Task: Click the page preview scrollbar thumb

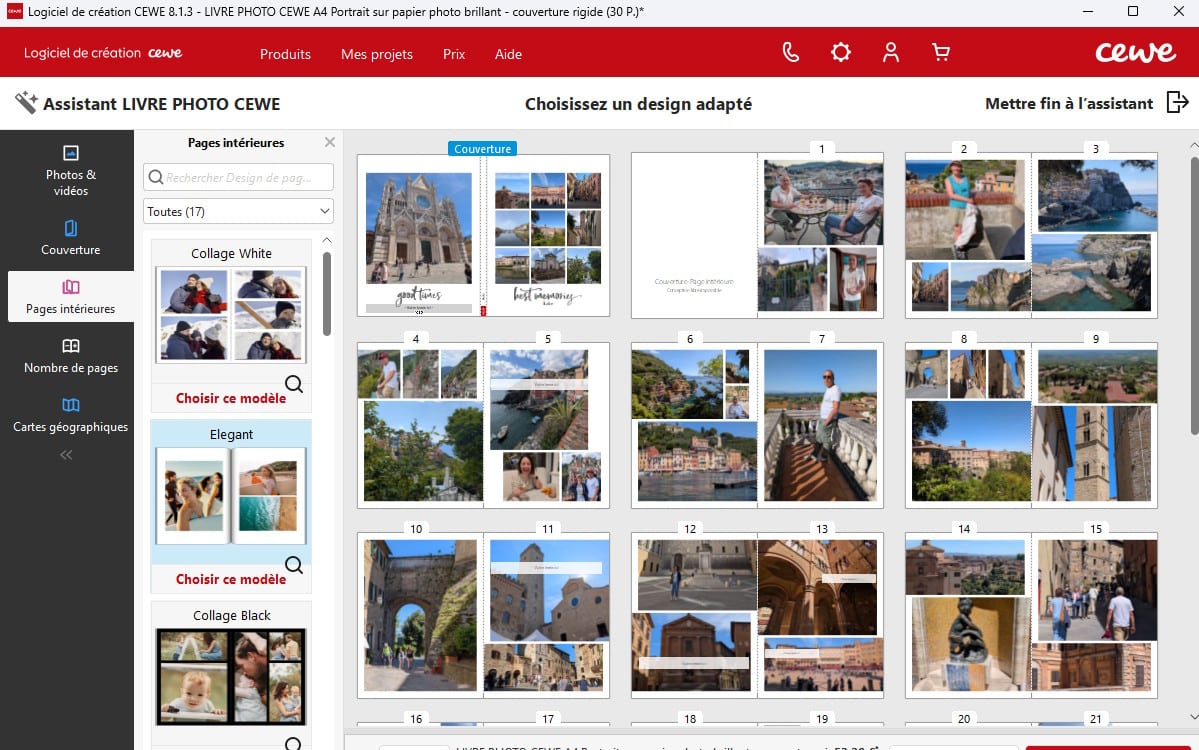Action: click(x=1194, y=296)
